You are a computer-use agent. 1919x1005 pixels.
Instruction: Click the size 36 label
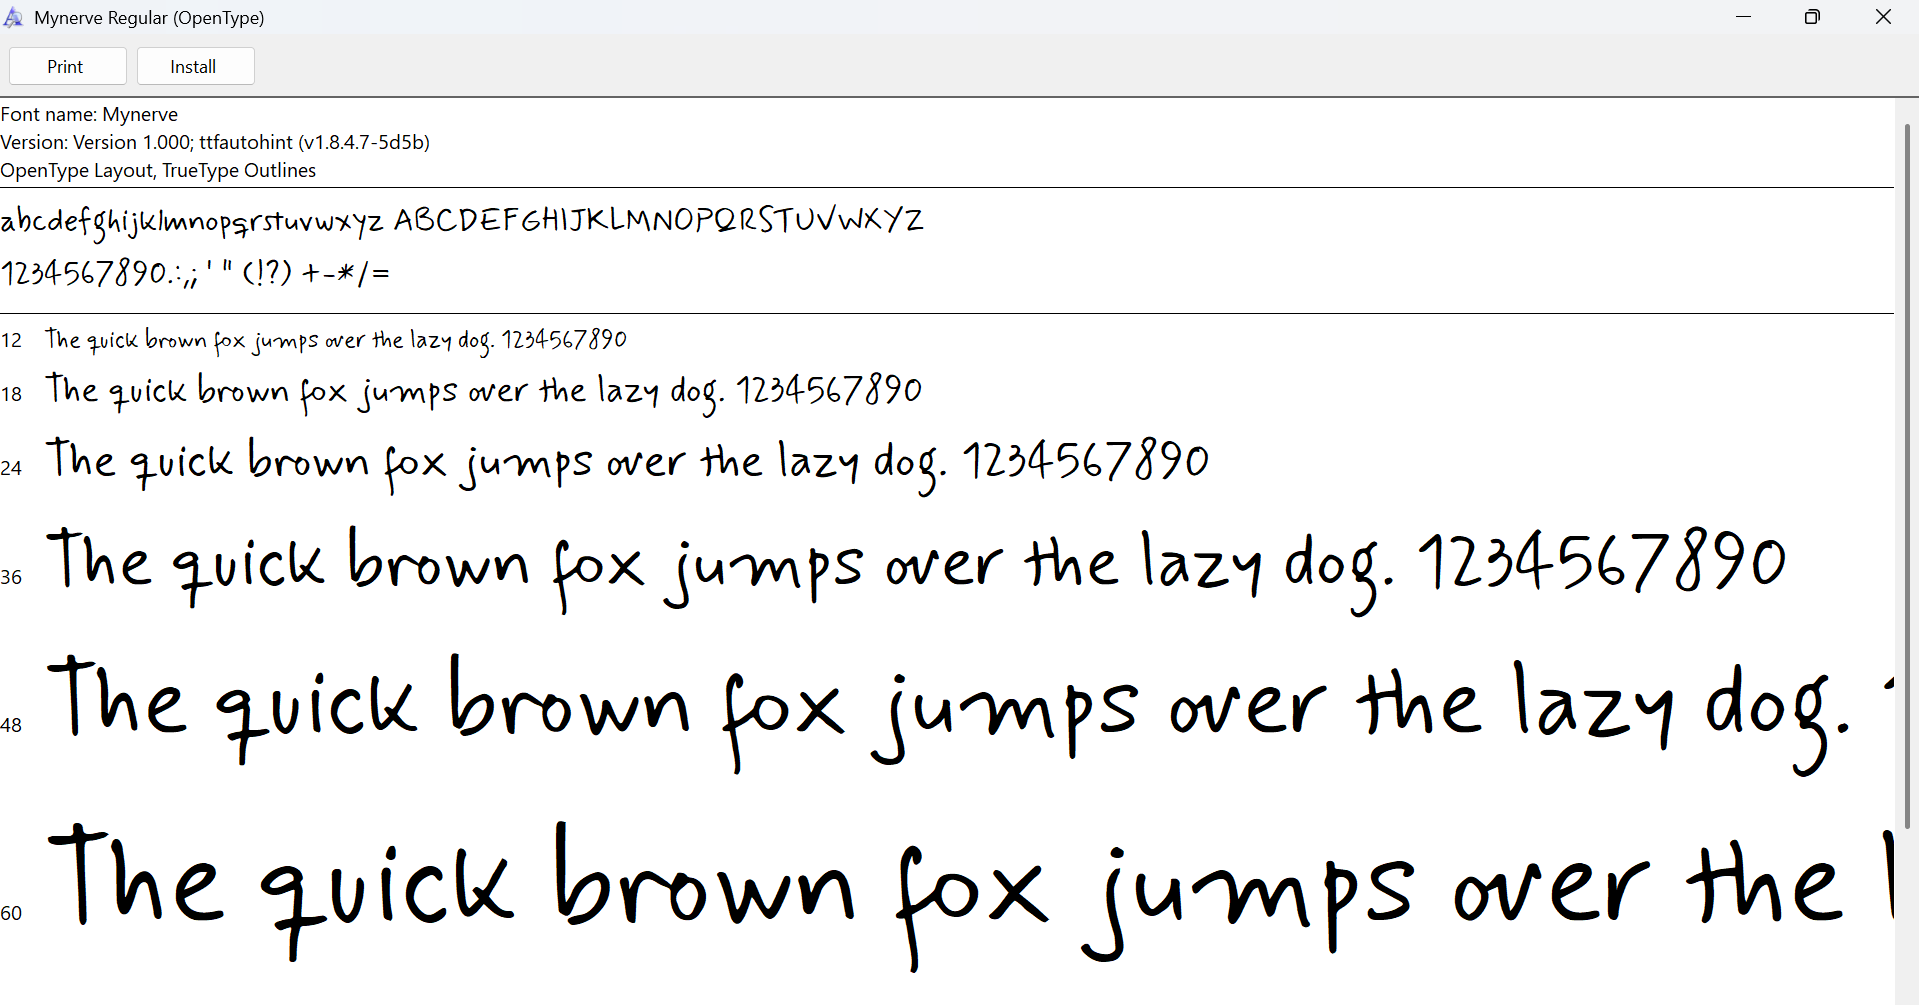11,577
